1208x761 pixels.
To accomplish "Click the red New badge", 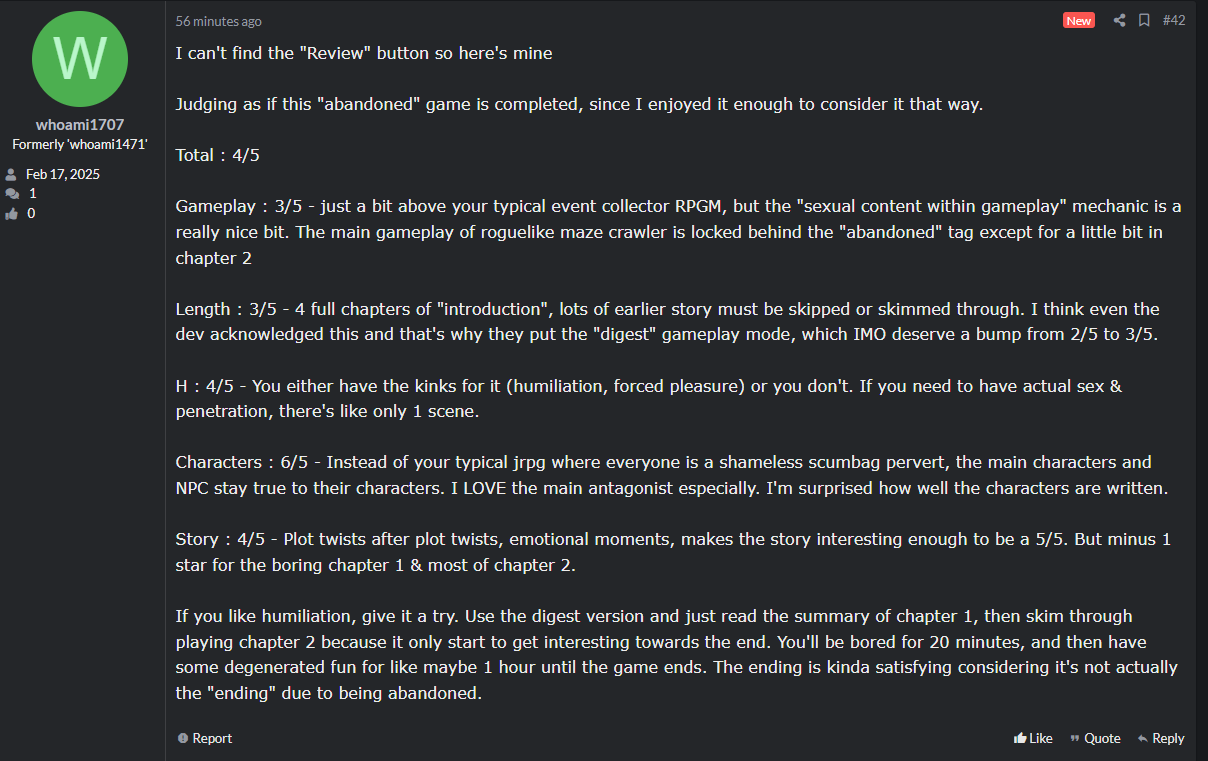I will (1079, 20).
